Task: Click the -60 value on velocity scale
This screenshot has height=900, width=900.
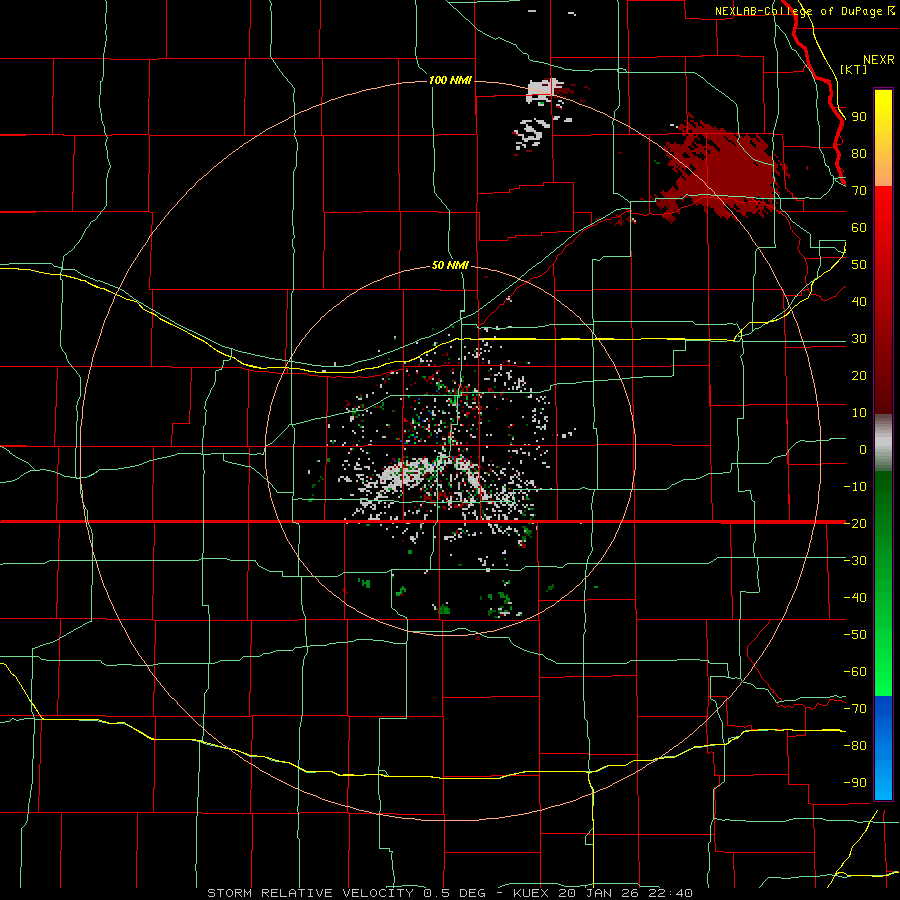Action: point(855,672)
